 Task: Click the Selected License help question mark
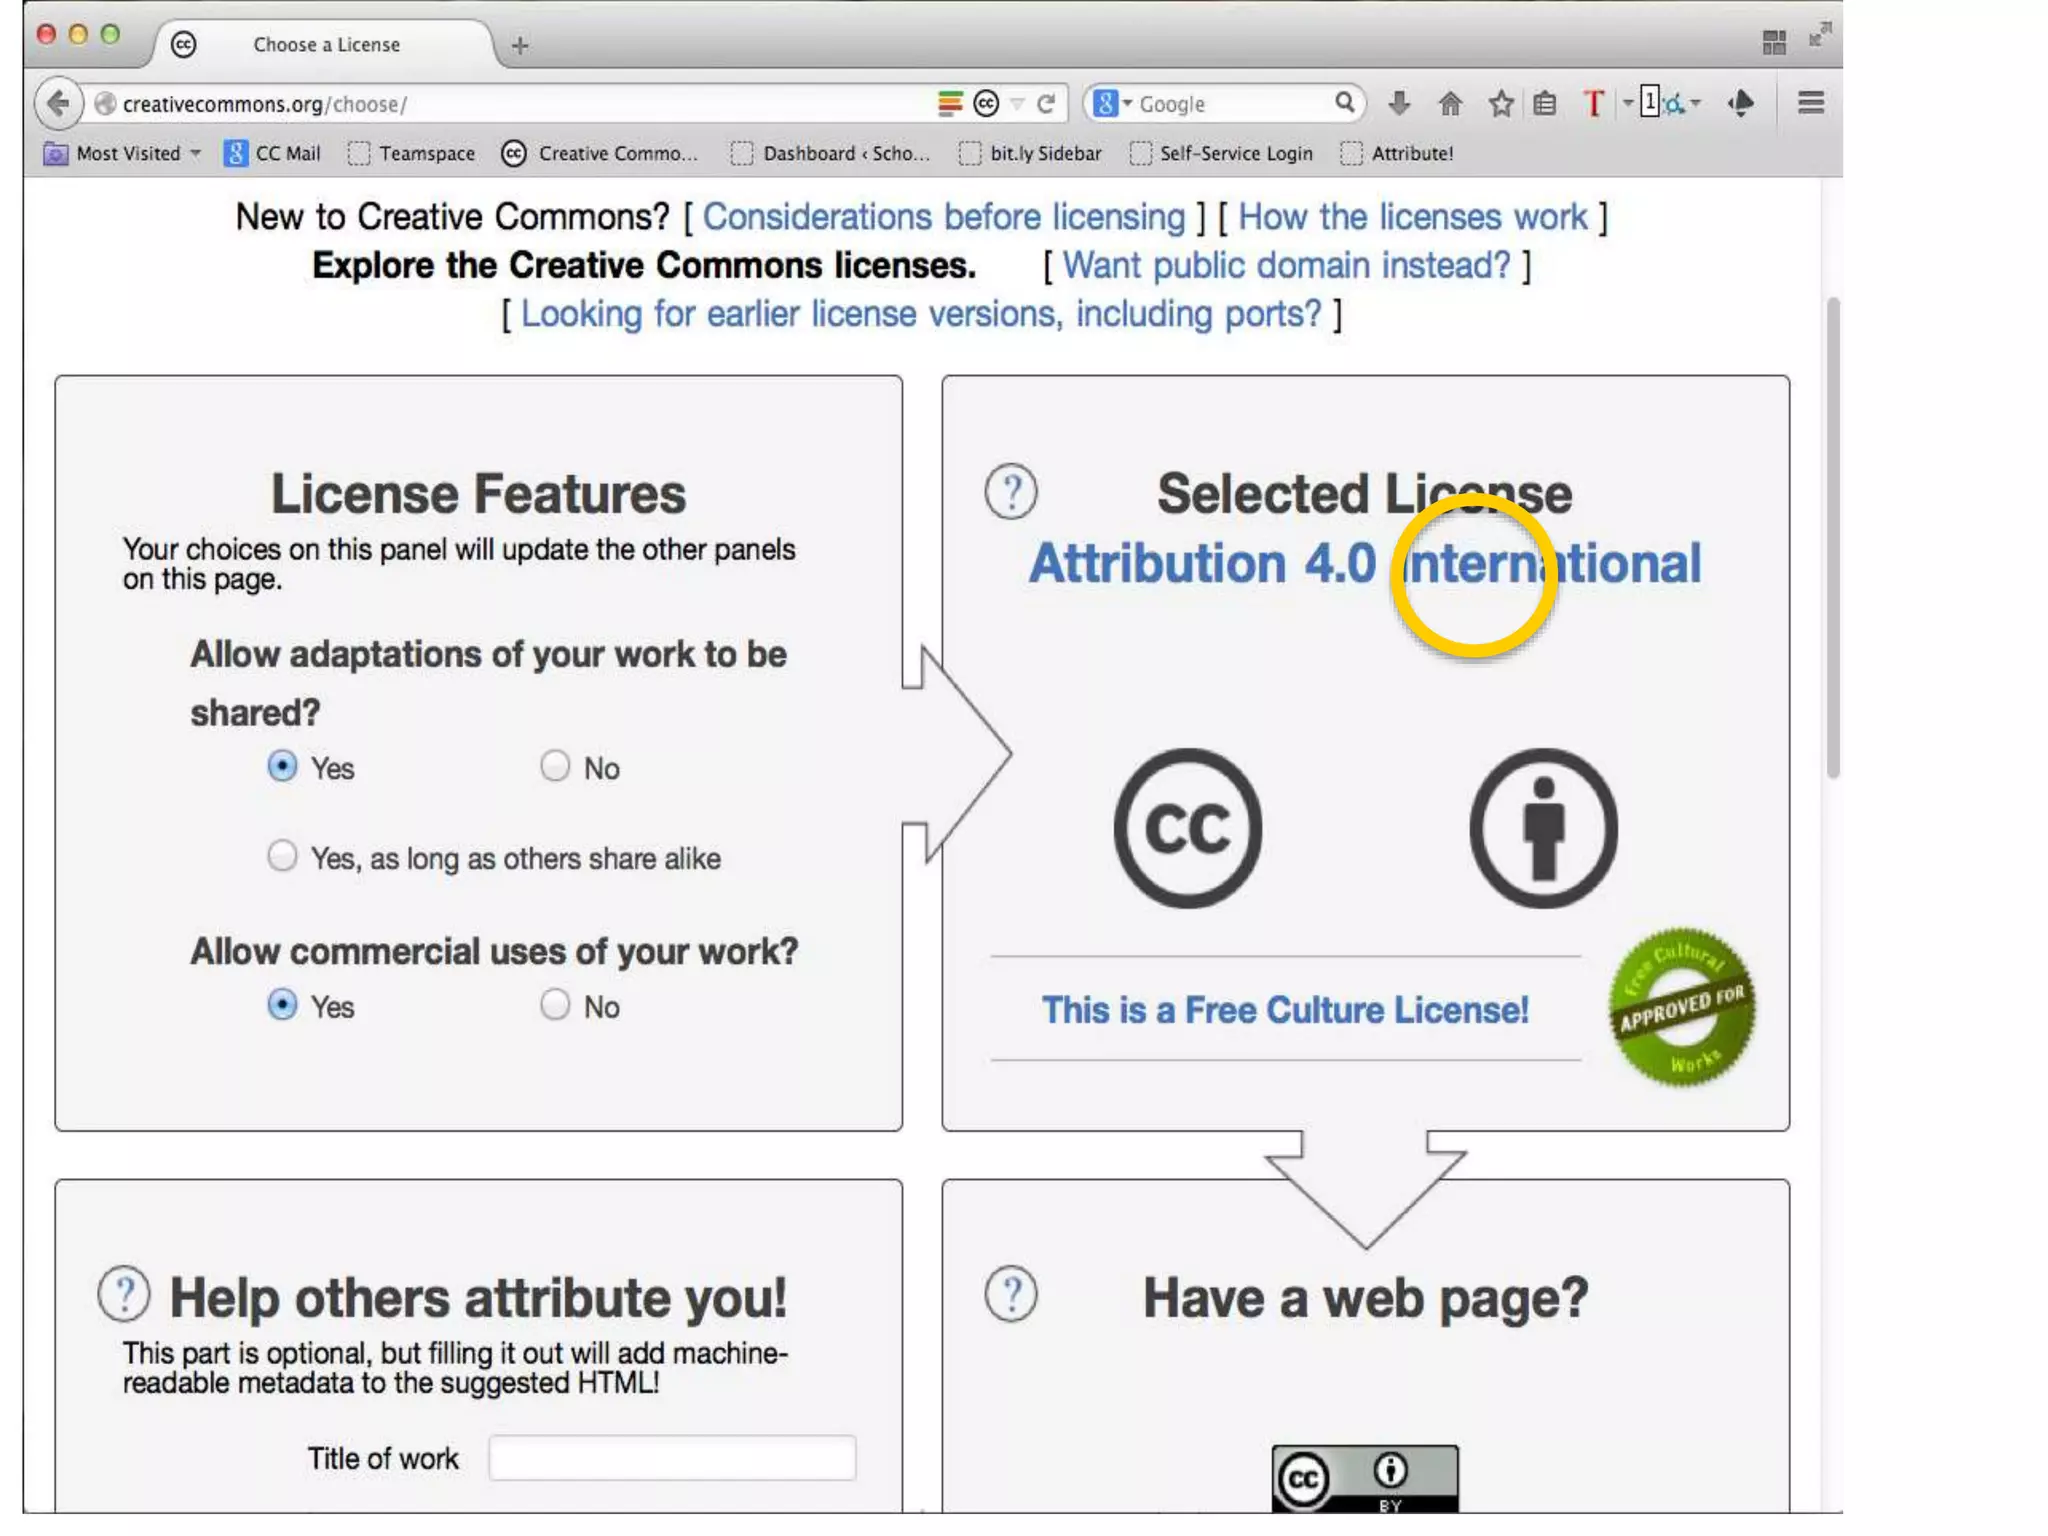(1011, 492)
